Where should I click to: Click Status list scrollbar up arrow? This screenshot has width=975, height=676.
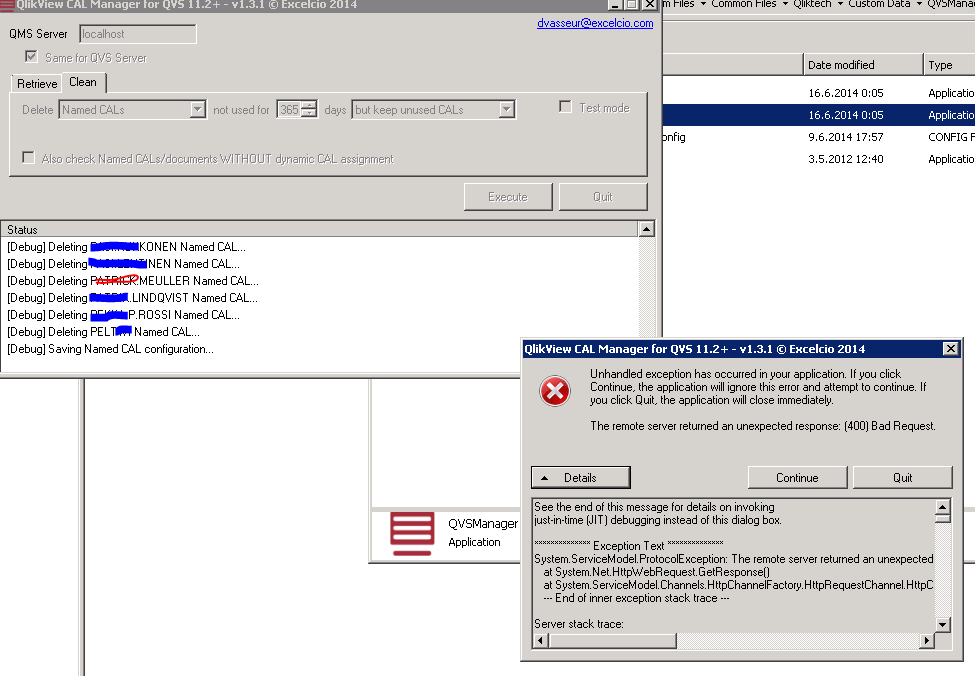click(647, 229)
